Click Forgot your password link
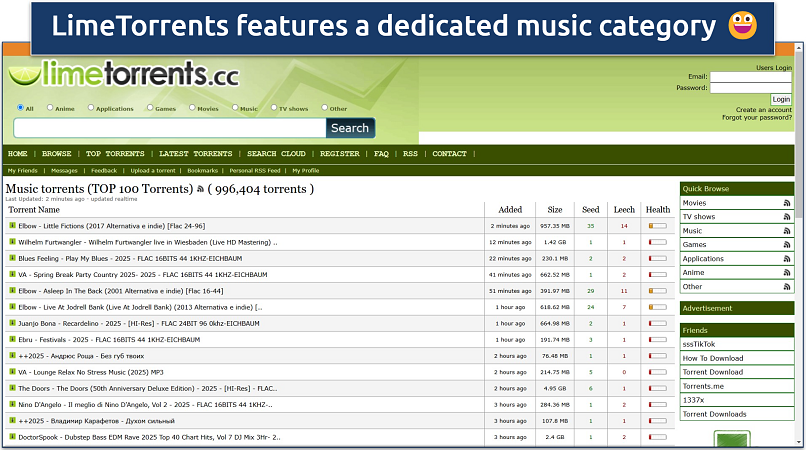The image size is (806, 450). (757, 117)
